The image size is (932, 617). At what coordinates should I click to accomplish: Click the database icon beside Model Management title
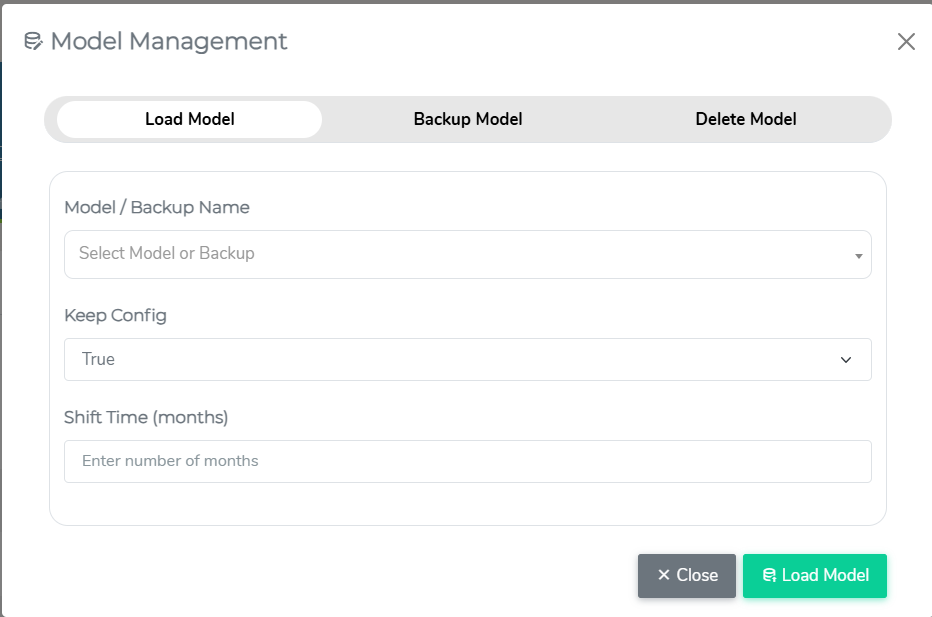pyautogui.click(x=33, y=42)
